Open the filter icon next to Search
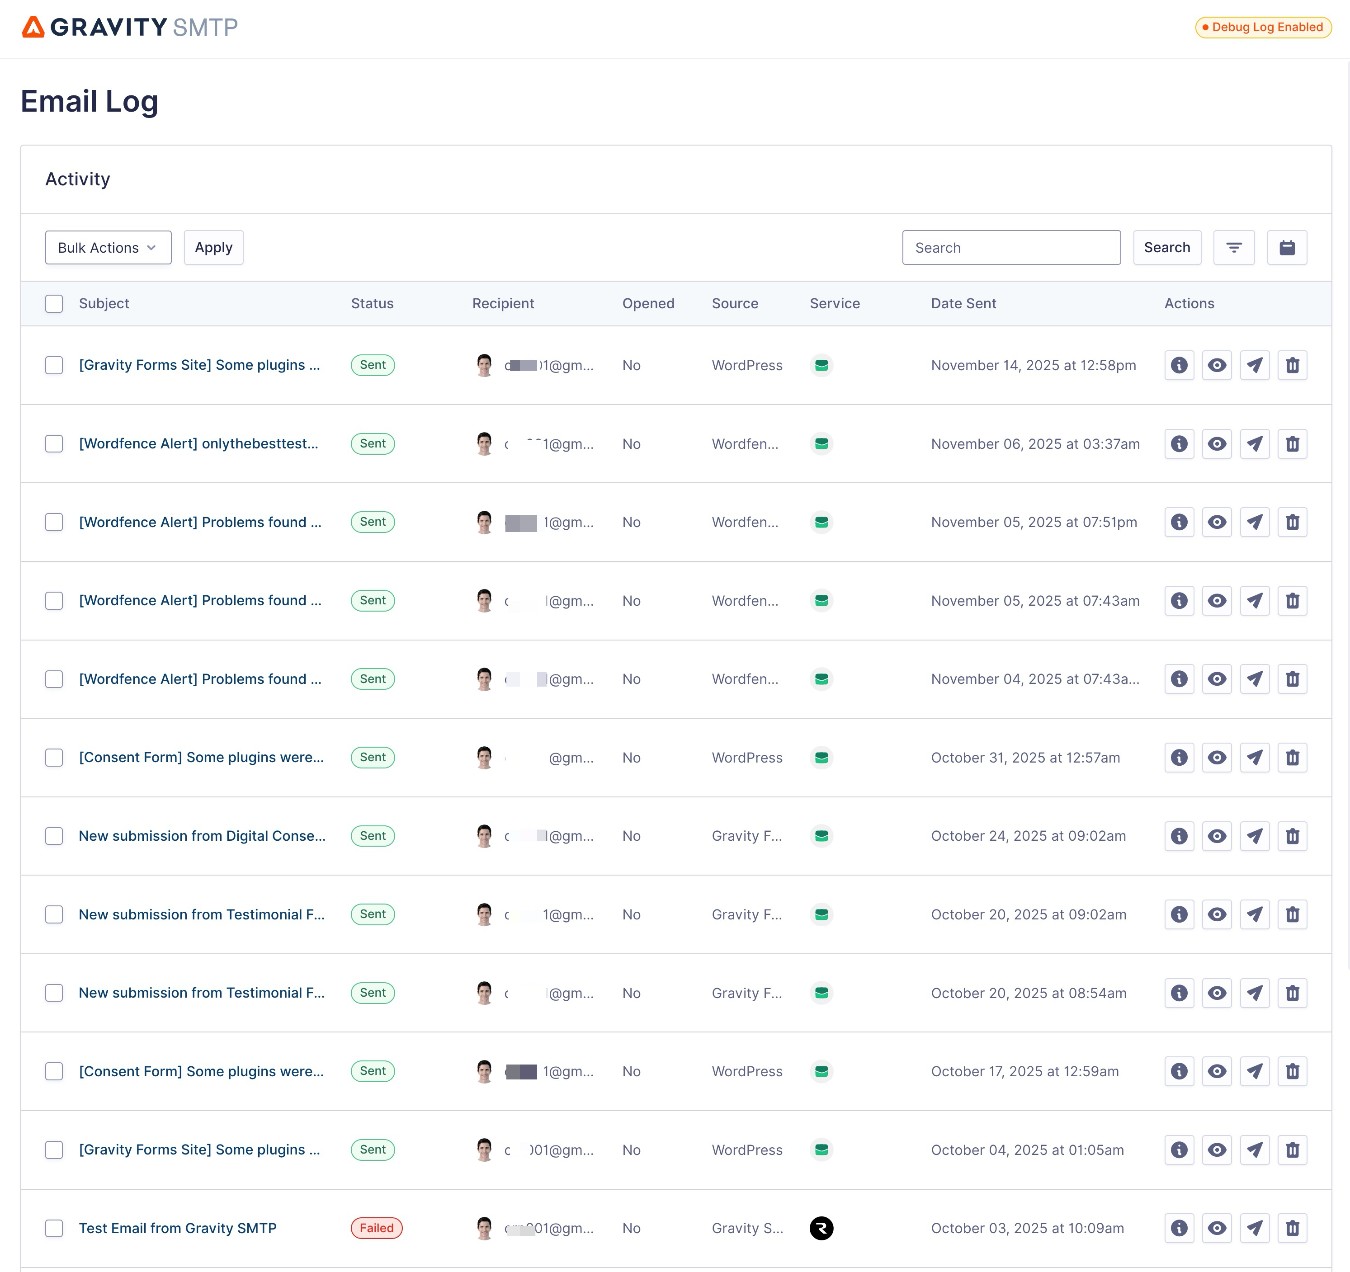The height and width of the screenshot is (1272, 1350). [1233, 247]
